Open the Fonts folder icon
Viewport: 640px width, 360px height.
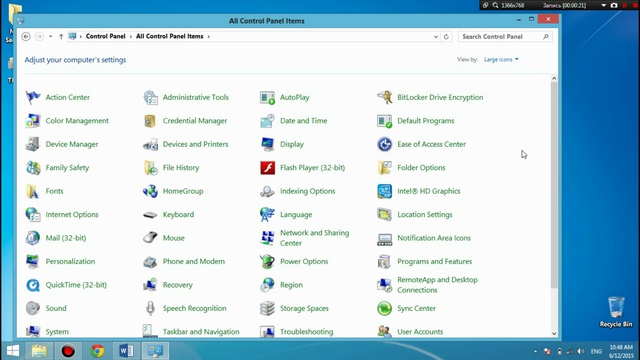click(x=33, y=191)
